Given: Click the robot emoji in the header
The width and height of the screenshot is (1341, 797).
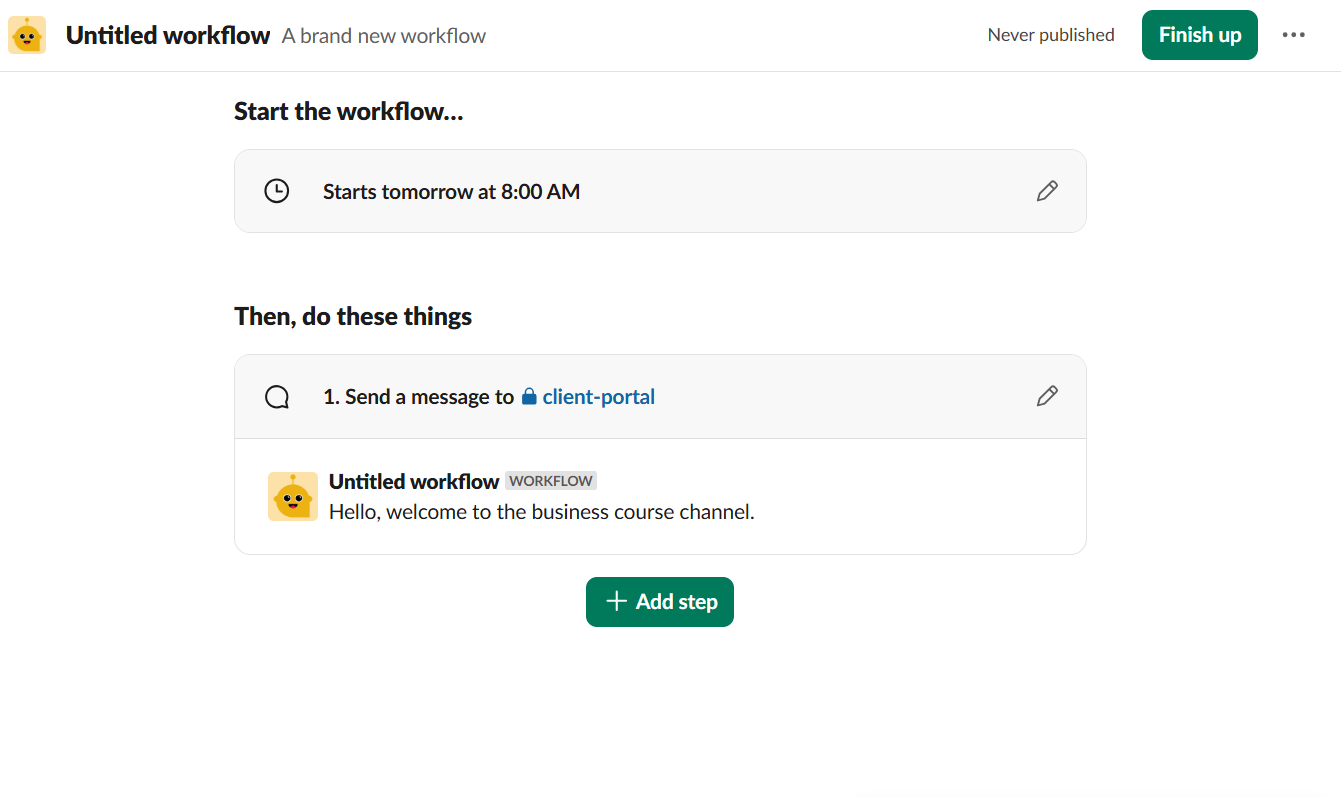Looking at the screenshot, I should tap(26, 34).
